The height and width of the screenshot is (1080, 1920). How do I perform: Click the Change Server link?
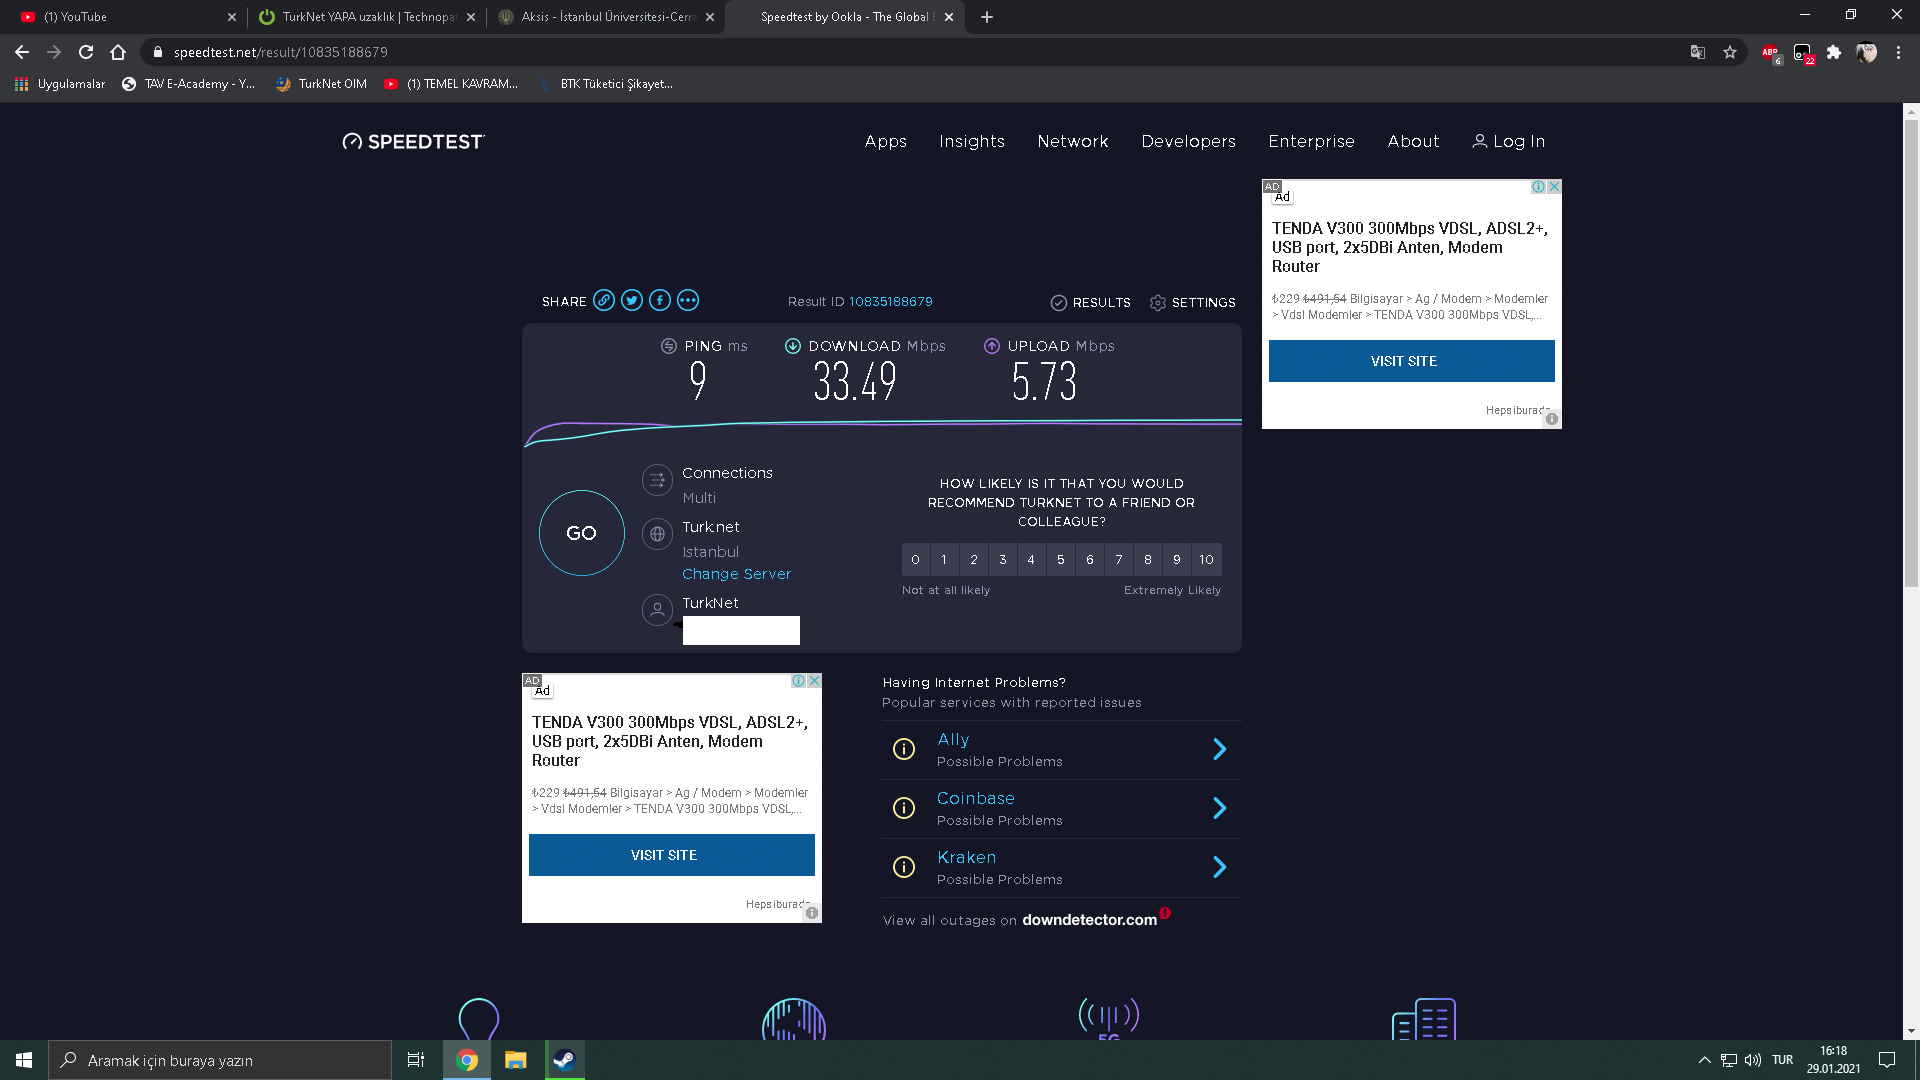pos(736,574)
